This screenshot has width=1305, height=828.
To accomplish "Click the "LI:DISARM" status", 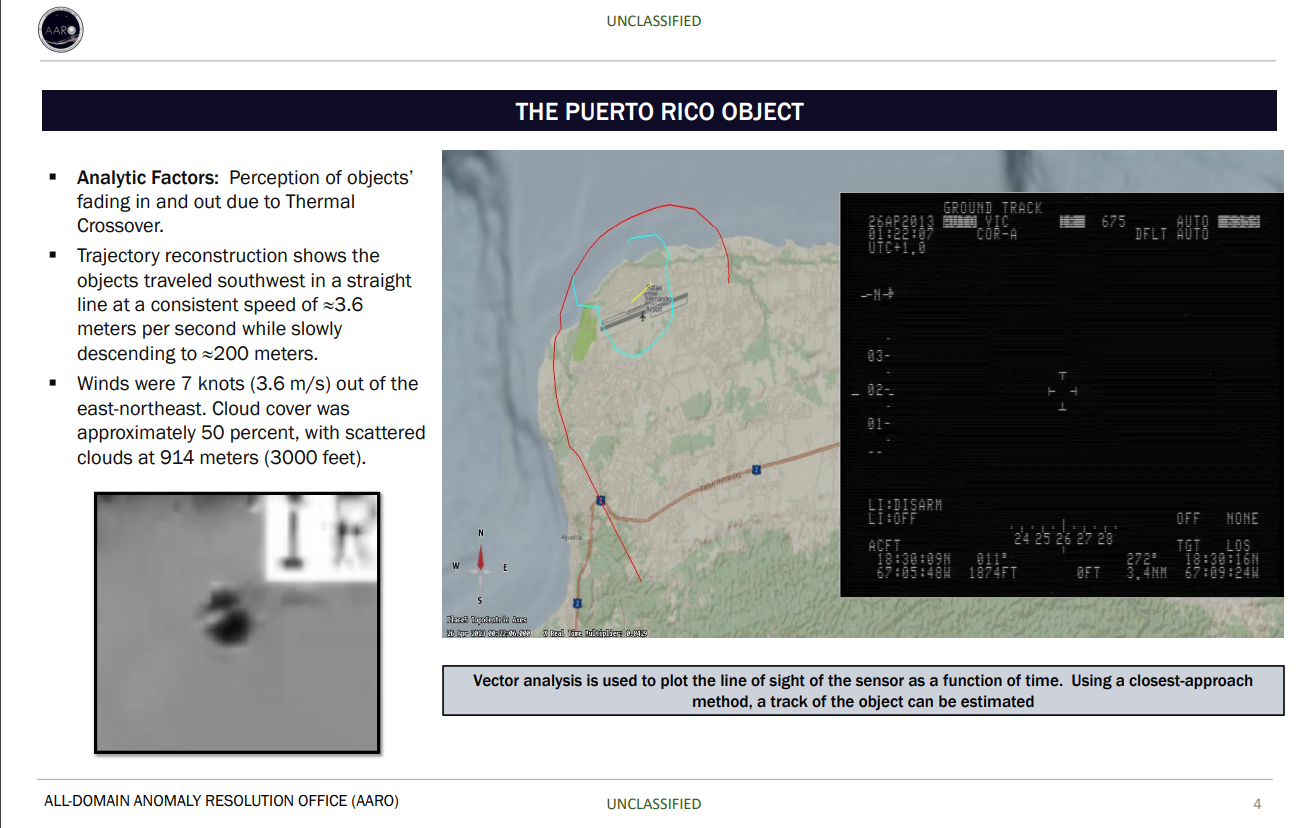I will pyautogui.click(x=905, y=505).
